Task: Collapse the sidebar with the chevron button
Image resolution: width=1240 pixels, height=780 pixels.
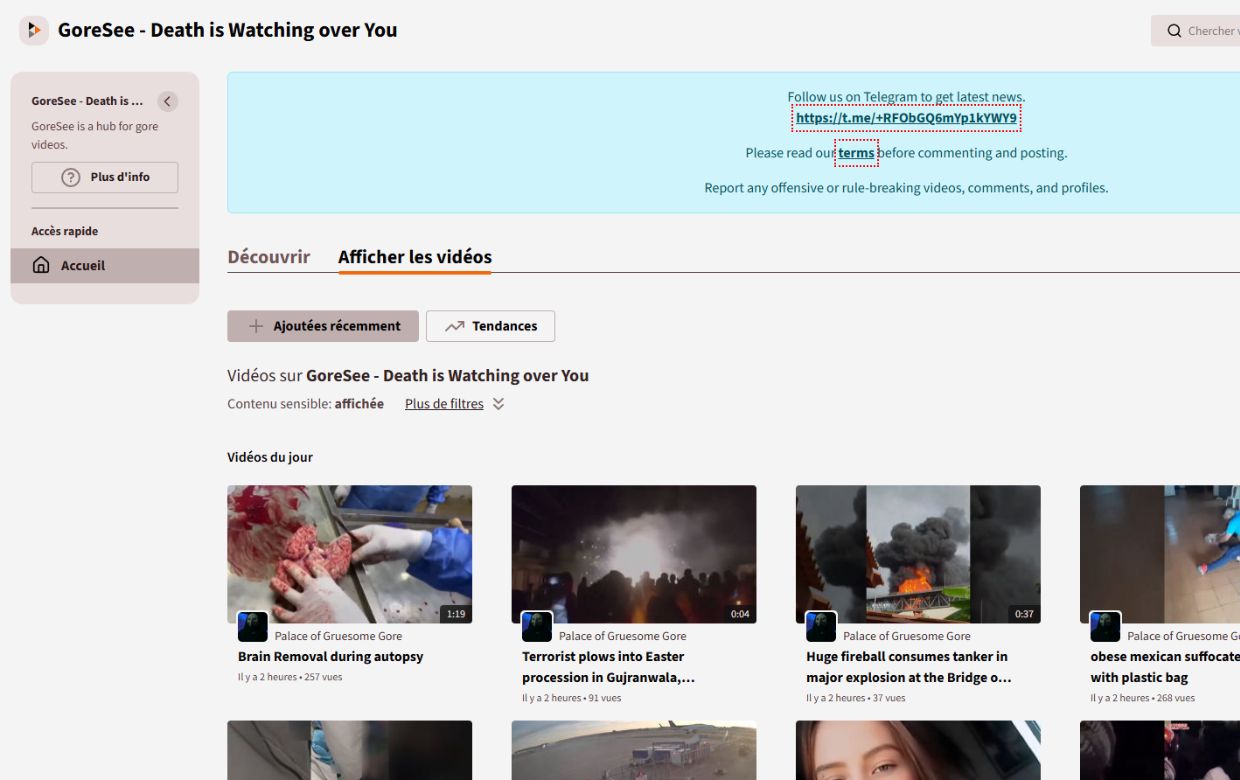Action: (x=167, y=101)
